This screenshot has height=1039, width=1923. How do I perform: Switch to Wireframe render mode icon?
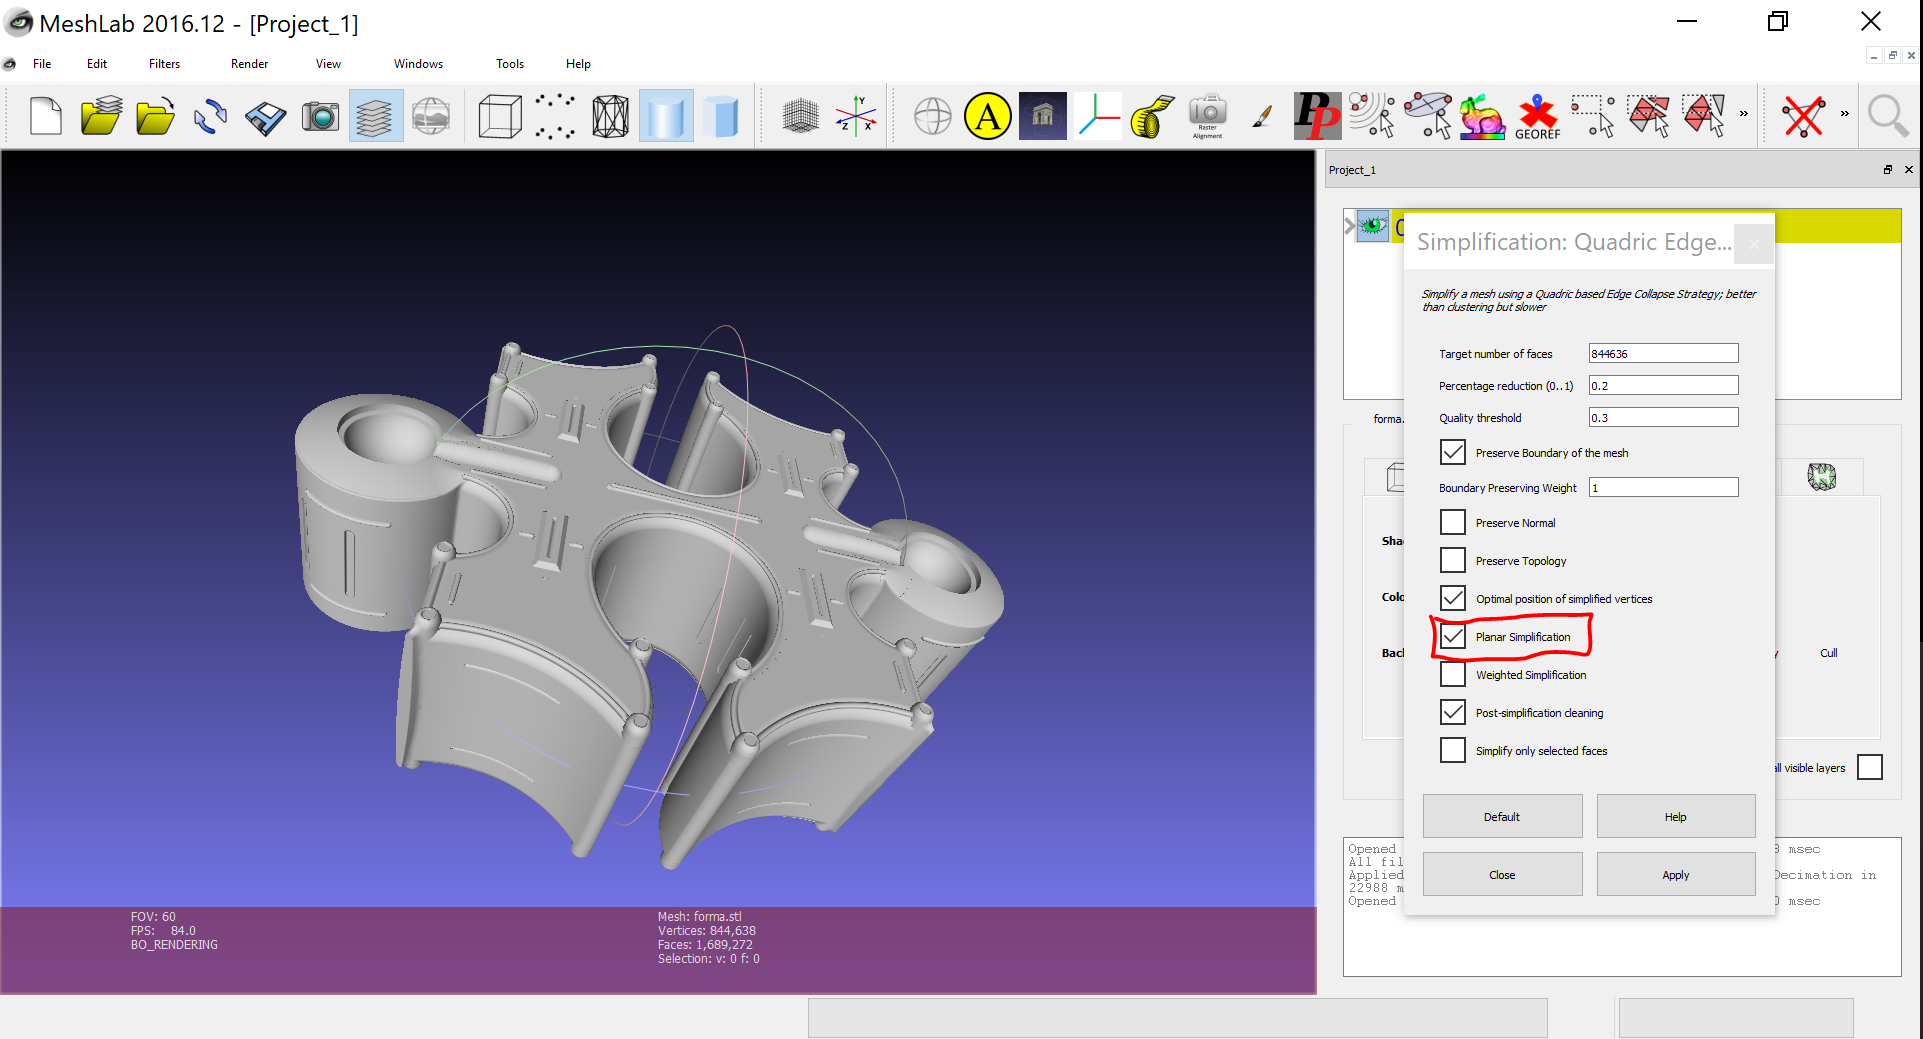[610, 117]
